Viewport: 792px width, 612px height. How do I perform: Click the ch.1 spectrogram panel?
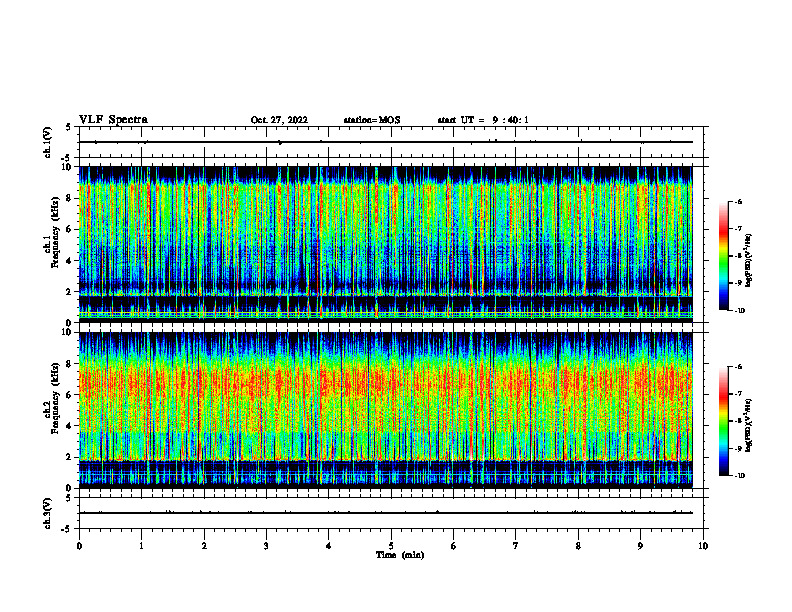coord(386,244)
